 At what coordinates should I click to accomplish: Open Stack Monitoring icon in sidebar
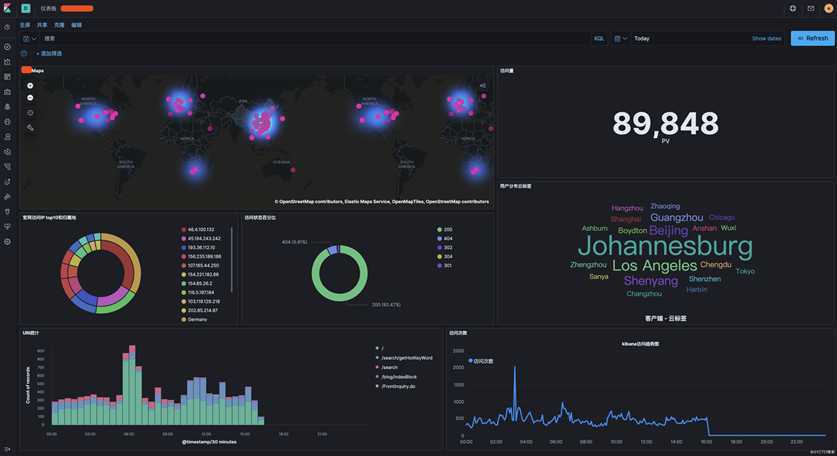7,226
